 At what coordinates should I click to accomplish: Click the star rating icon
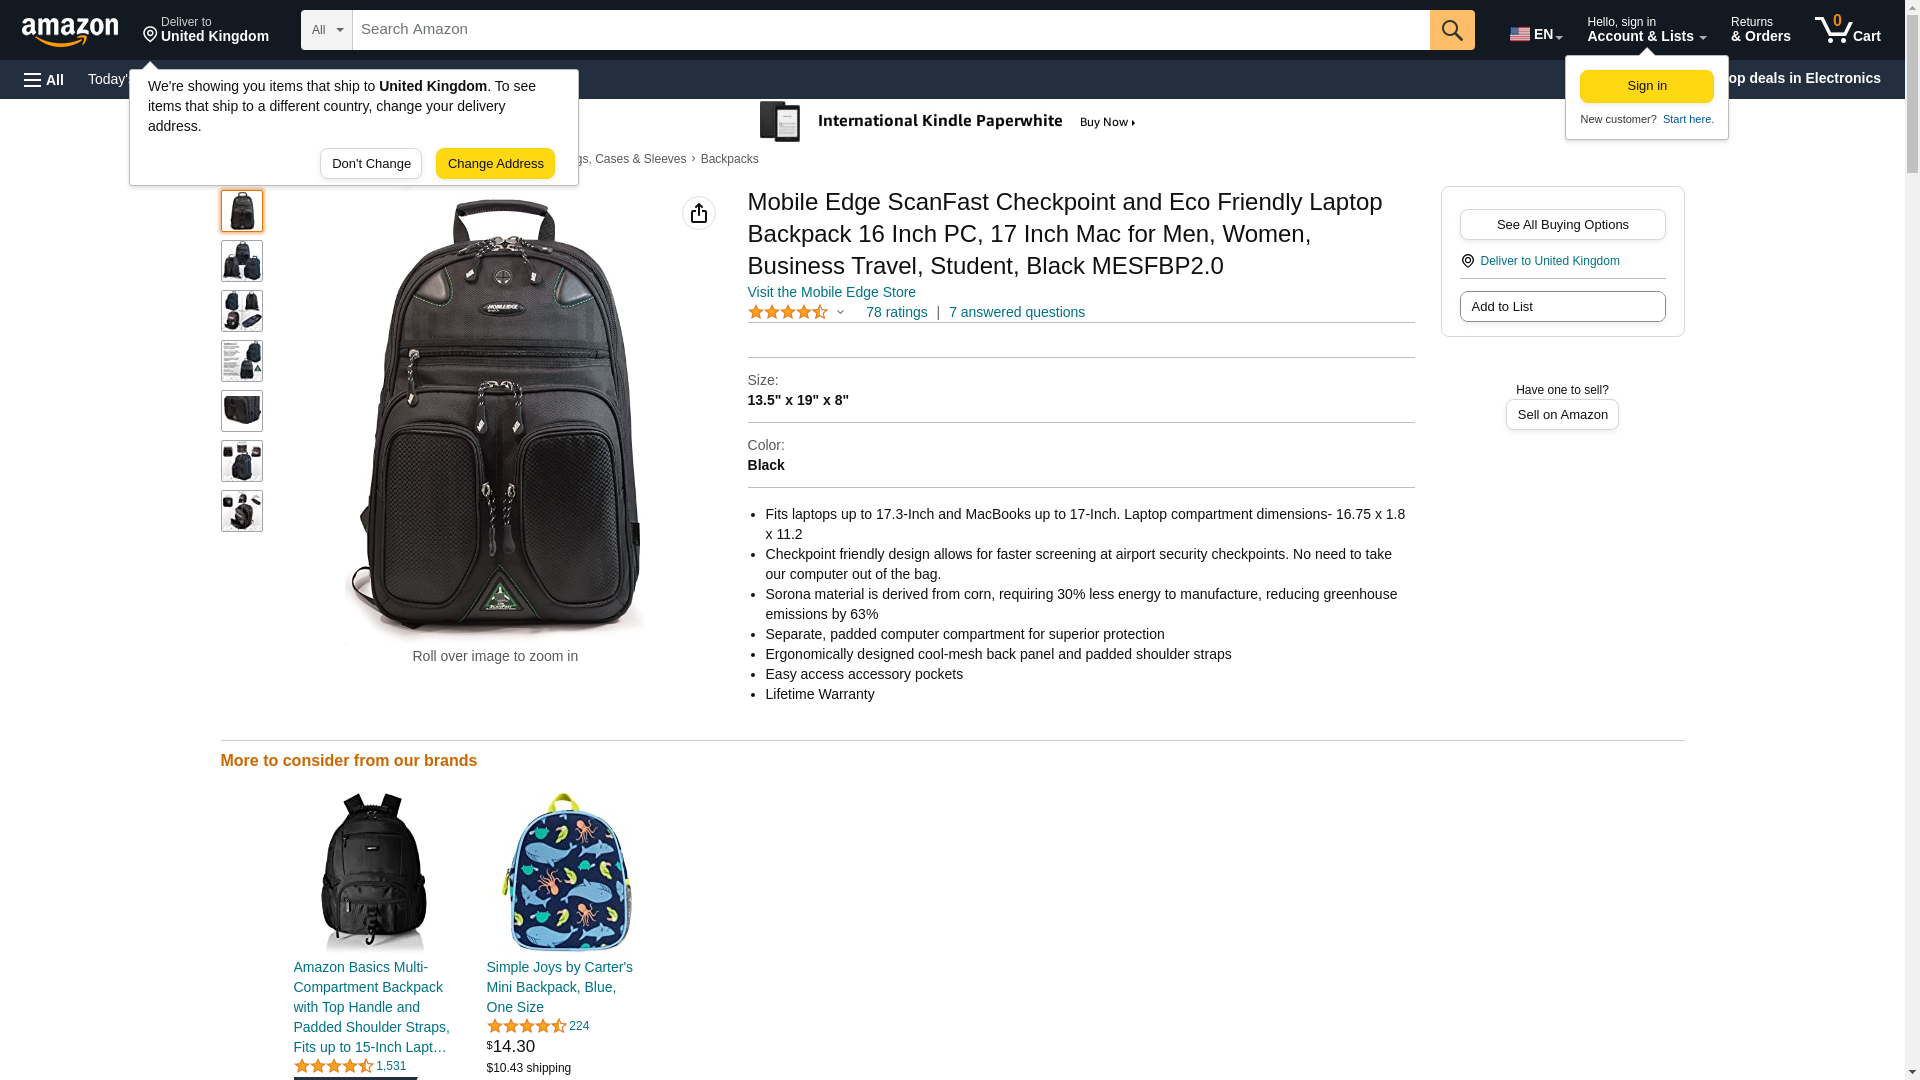tap(788, 312)
